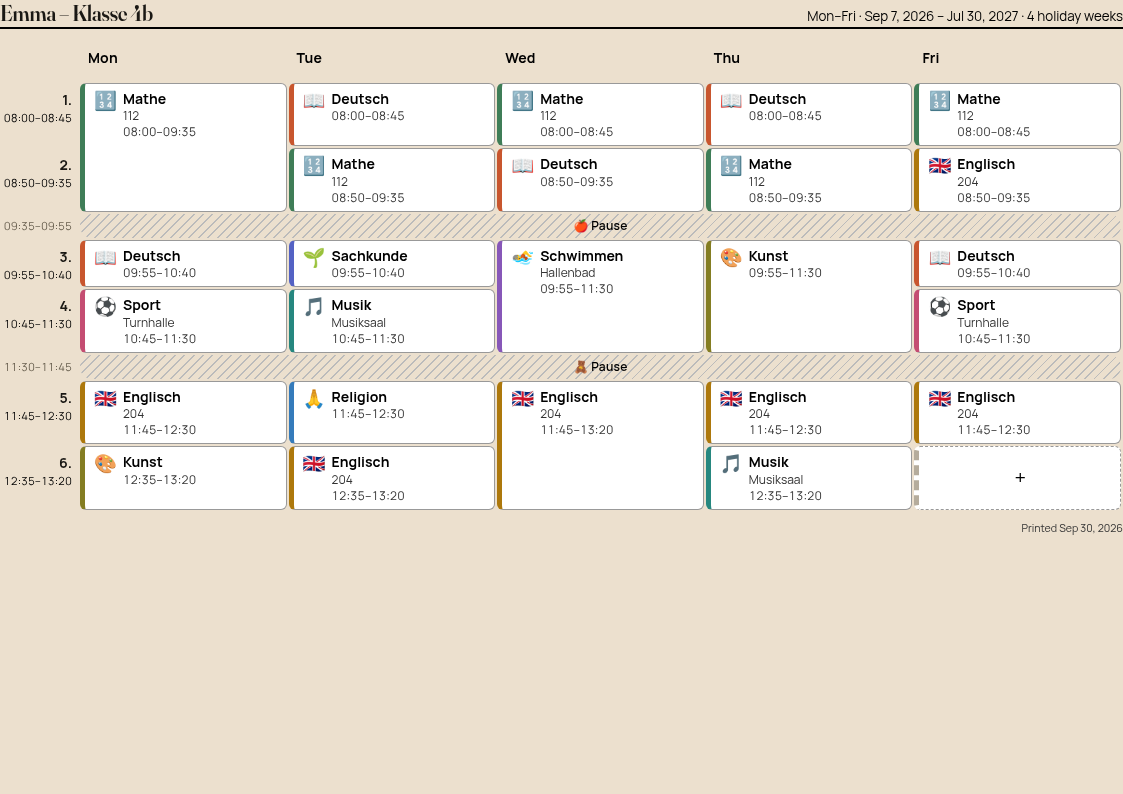The width and height of the screenshot is (1123, 794).
Task: Click the soccer ball icon in Monday's Sport
Action: coord(105,307)
